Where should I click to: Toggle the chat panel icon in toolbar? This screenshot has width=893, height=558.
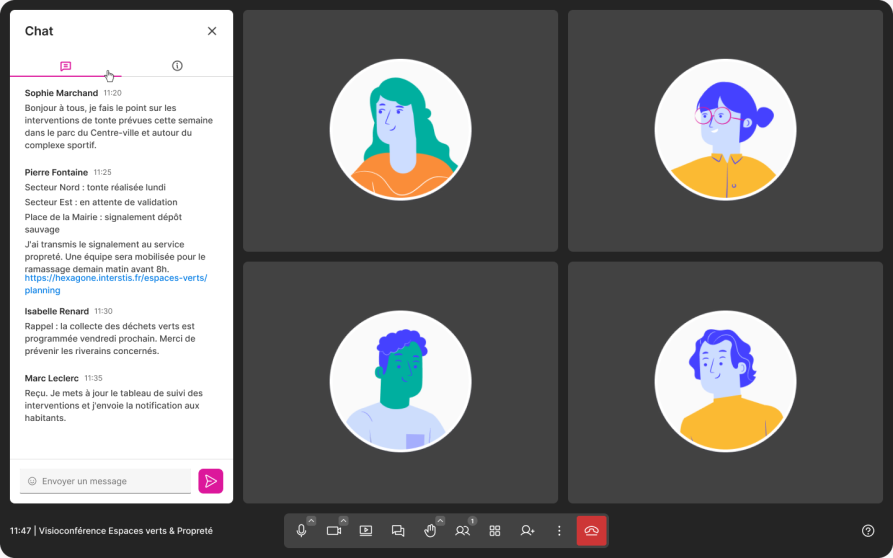click(398, 531)
